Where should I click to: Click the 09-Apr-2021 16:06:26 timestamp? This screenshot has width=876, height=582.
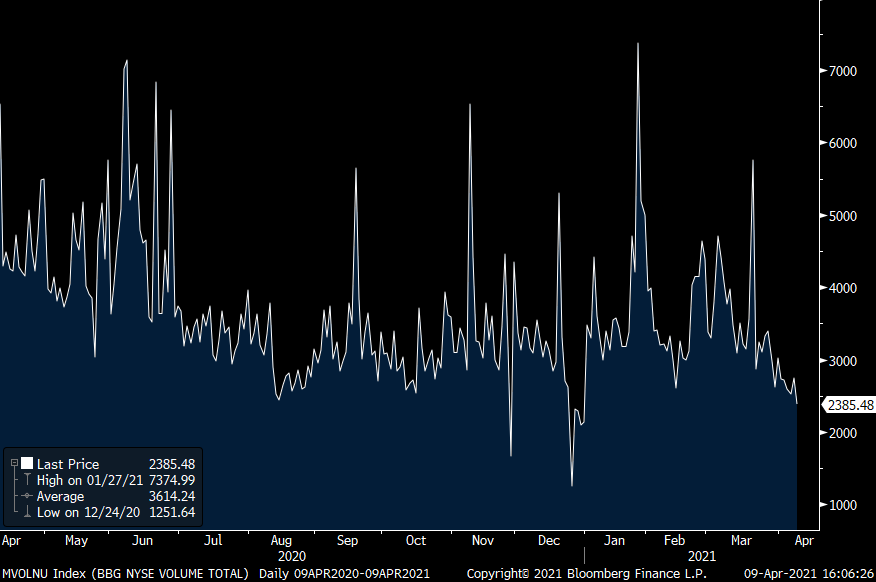tap(808, 574)
